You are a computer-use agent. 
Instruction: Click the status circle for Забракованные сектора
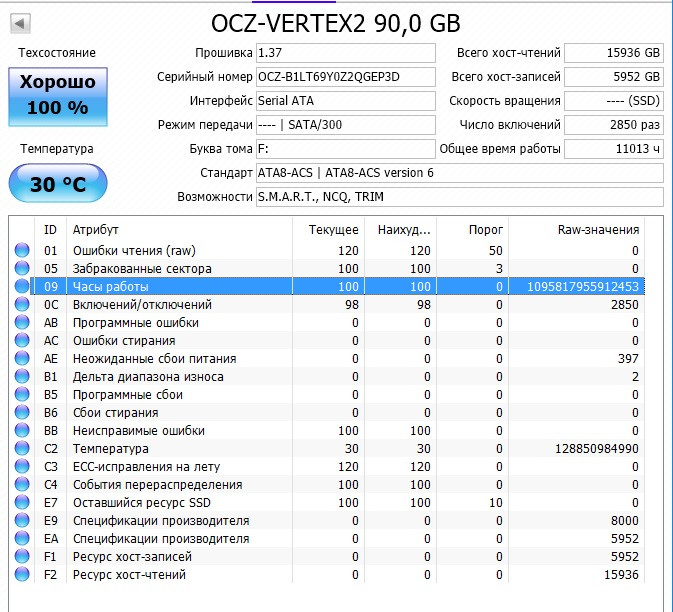[x=22, y=268]
